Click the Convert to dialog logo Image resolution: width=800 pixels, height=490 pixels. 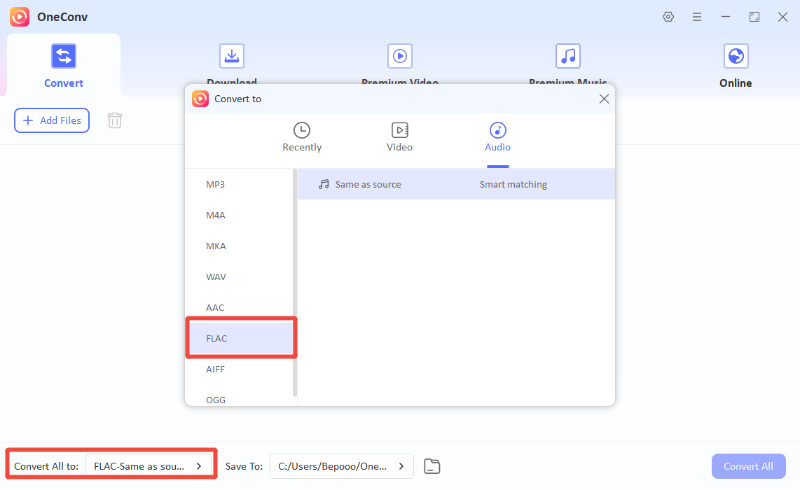201,99
